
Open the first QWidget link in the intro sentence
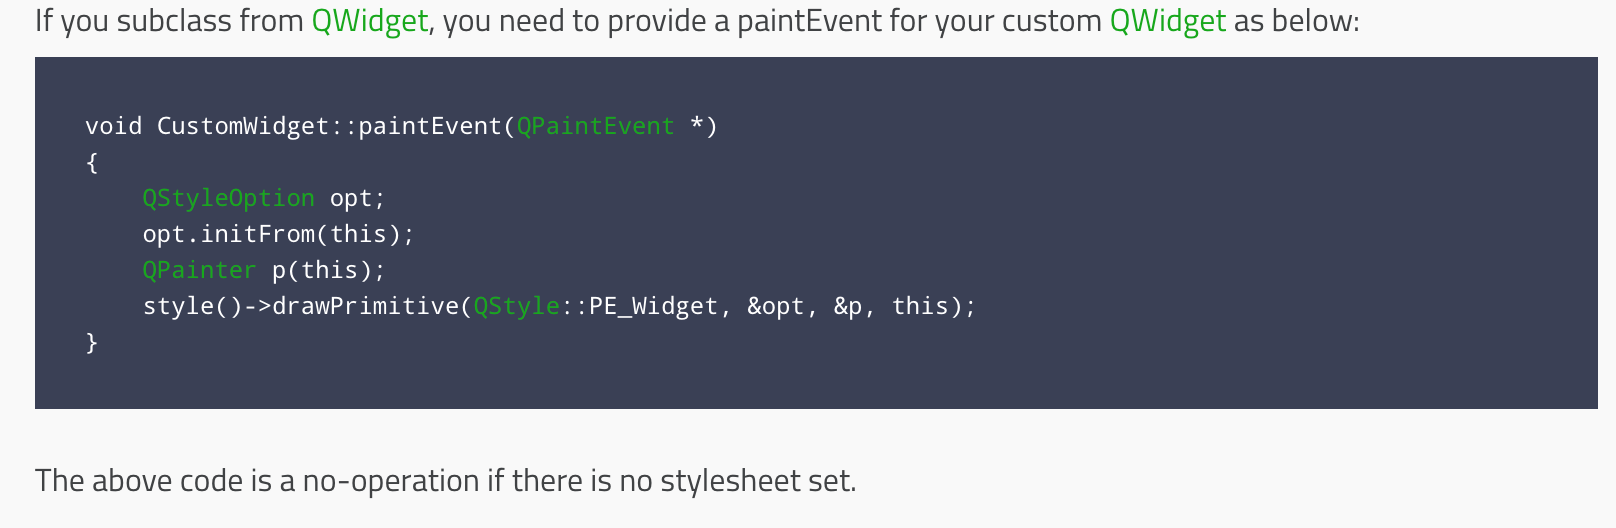pos(369,21)
